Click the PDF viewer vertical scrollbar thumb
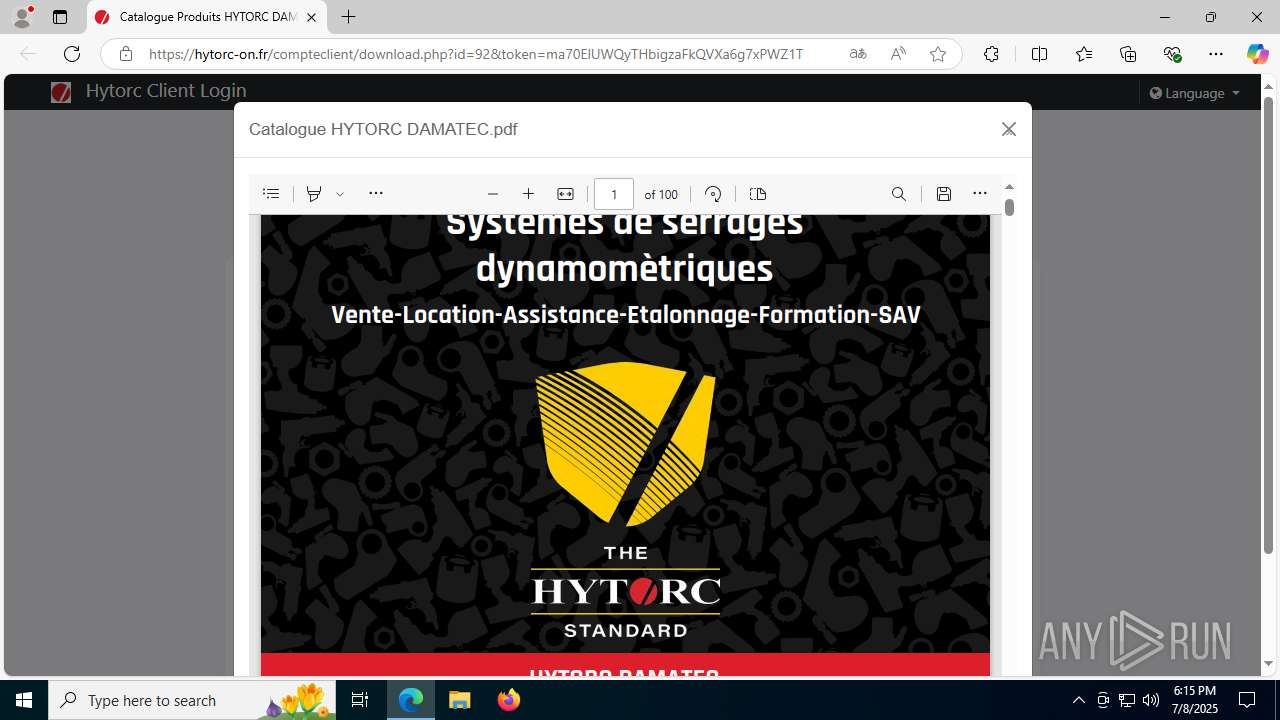Screen dimensions: 1280x720 [x=1009, y=207]
